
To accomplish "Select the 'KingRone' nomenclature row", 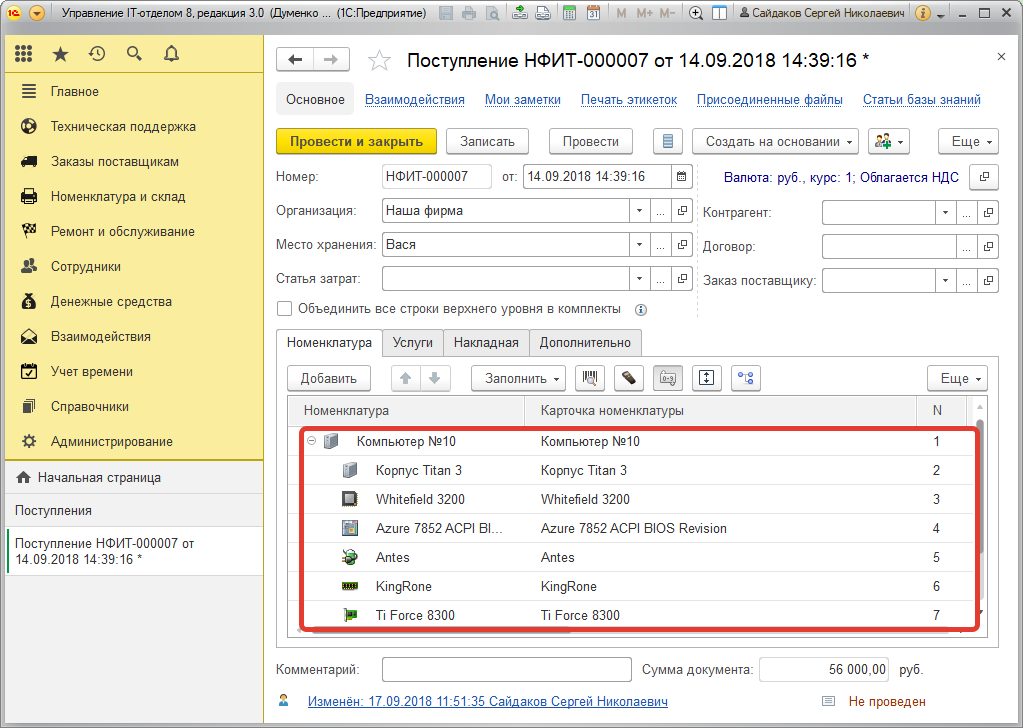I will 404,586.
